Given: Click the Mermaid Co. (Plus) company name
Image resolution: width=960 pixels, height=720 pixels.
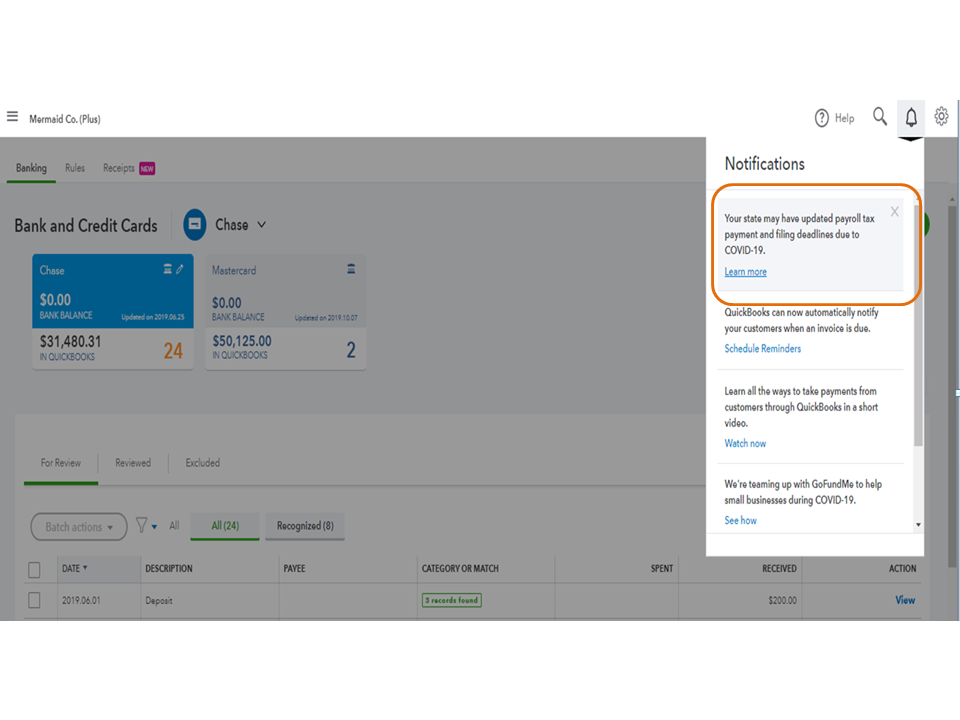Looking at the screenshot, I should click(65, 119).
